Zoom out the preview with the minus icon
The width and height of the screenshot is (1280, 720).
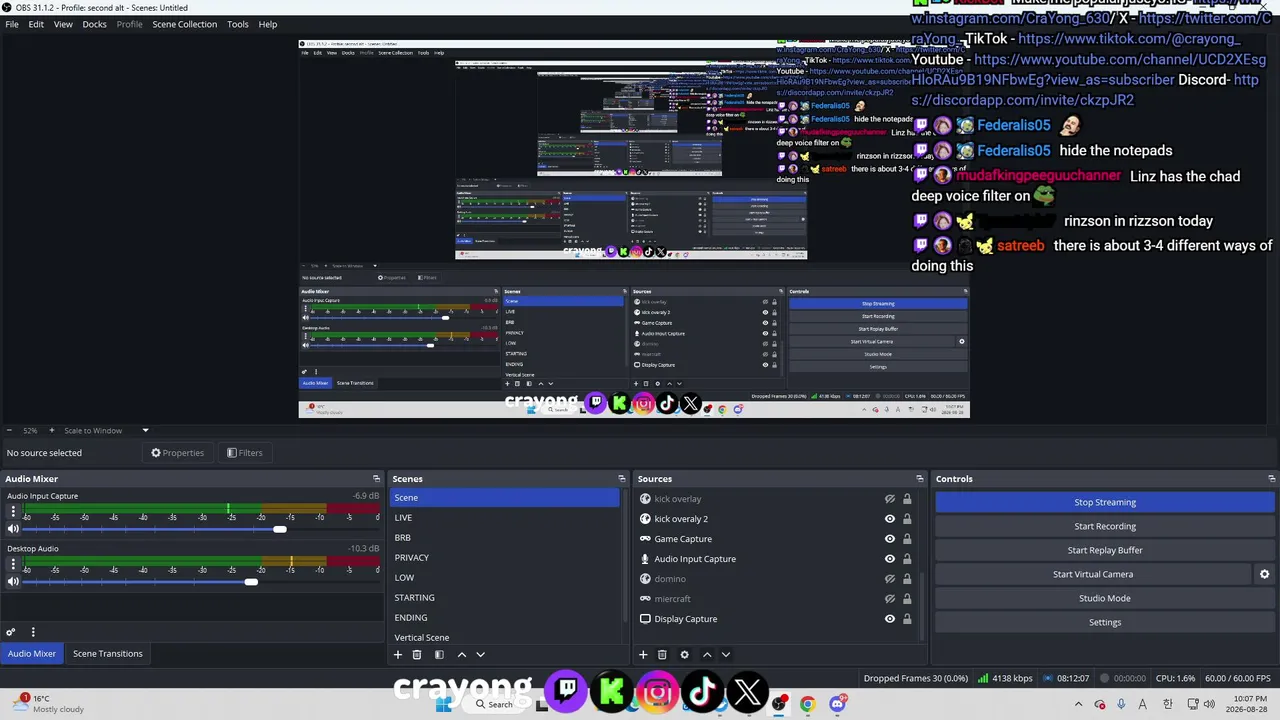click(10, 431)
